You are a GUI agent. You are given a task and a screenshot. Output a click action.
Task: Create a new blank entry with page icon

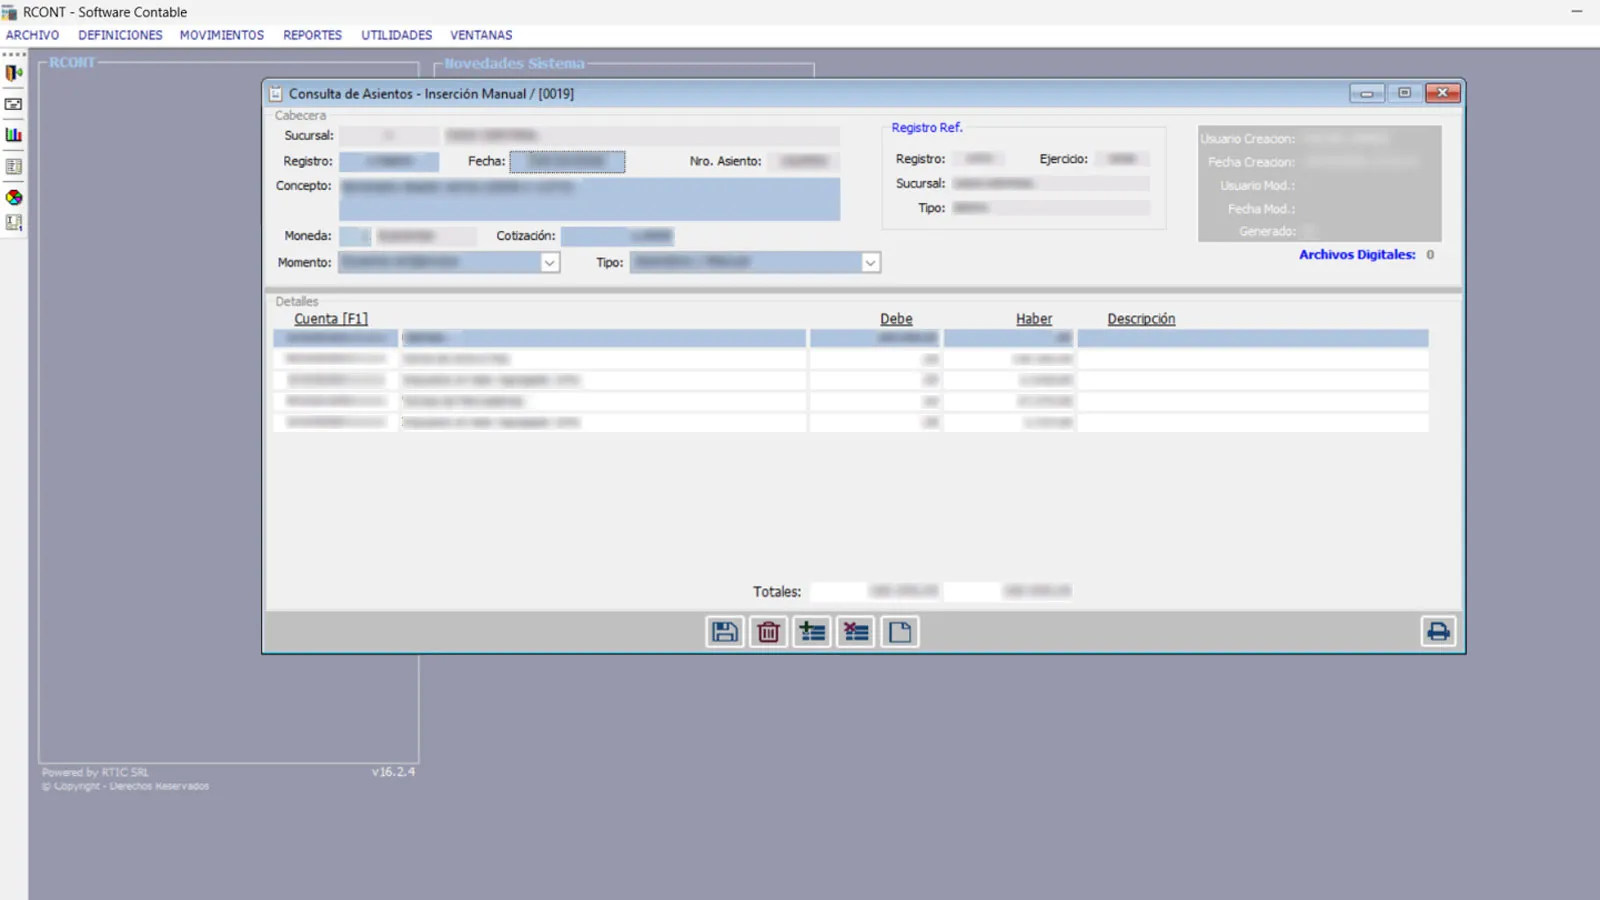(x=900, y=632)
